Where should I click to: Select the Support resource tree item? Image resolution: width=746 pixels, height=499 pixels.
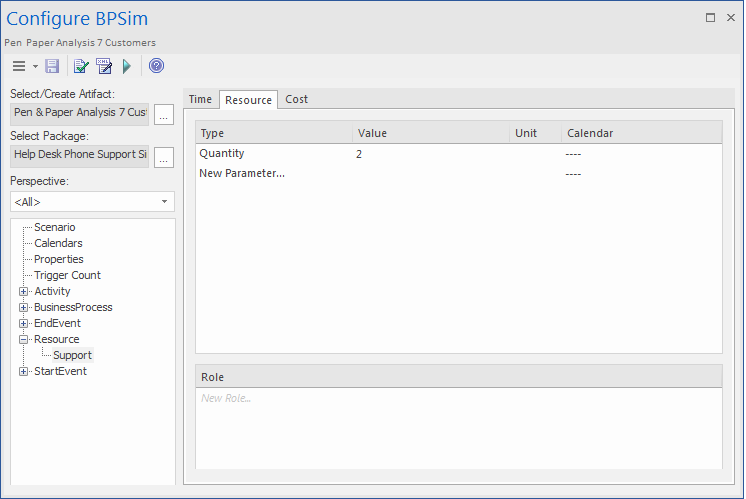point(72,356)
